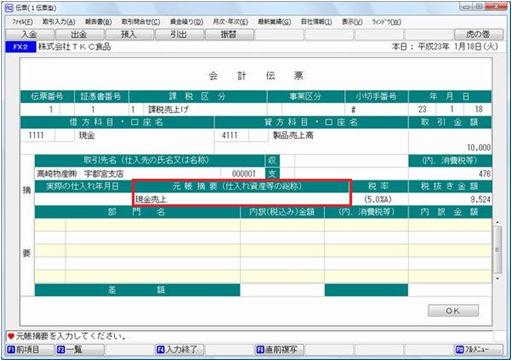Click the 会計伝票 heading
This screenshot has width=512, height=361.
click(x=256, y=76)
